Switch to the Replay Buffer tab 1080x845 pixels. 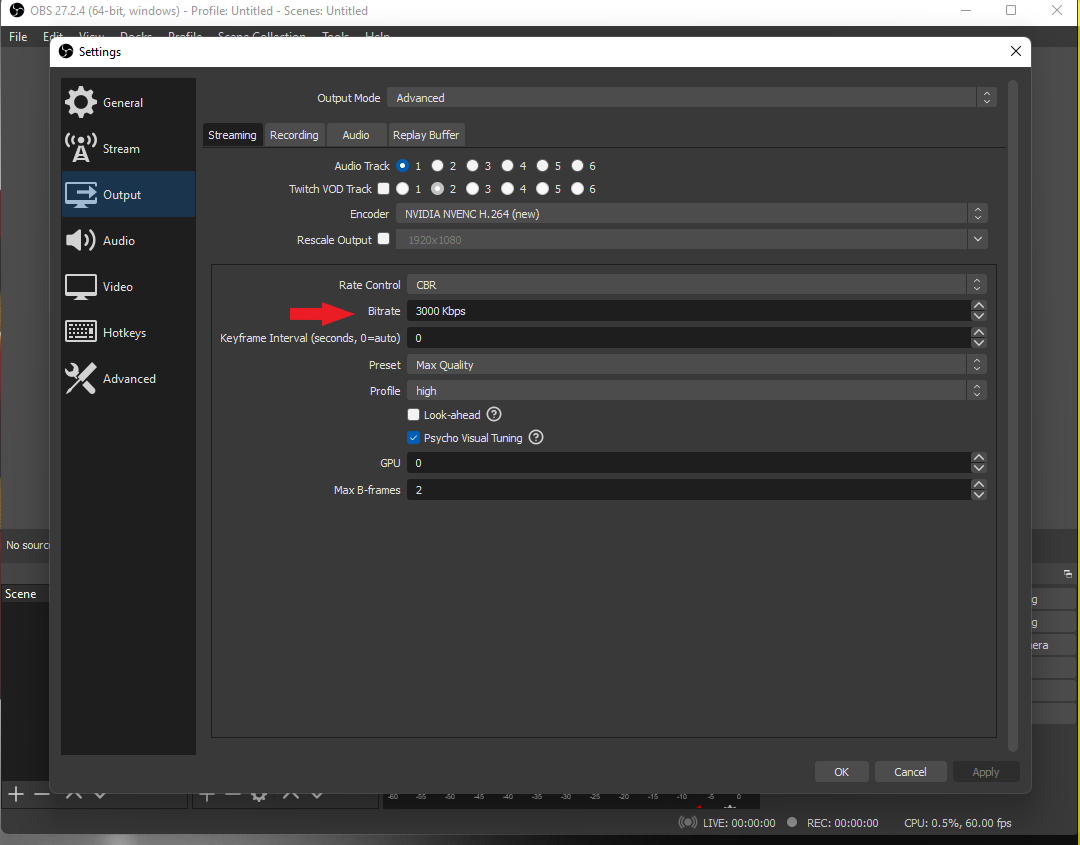(x=426, y=135)
